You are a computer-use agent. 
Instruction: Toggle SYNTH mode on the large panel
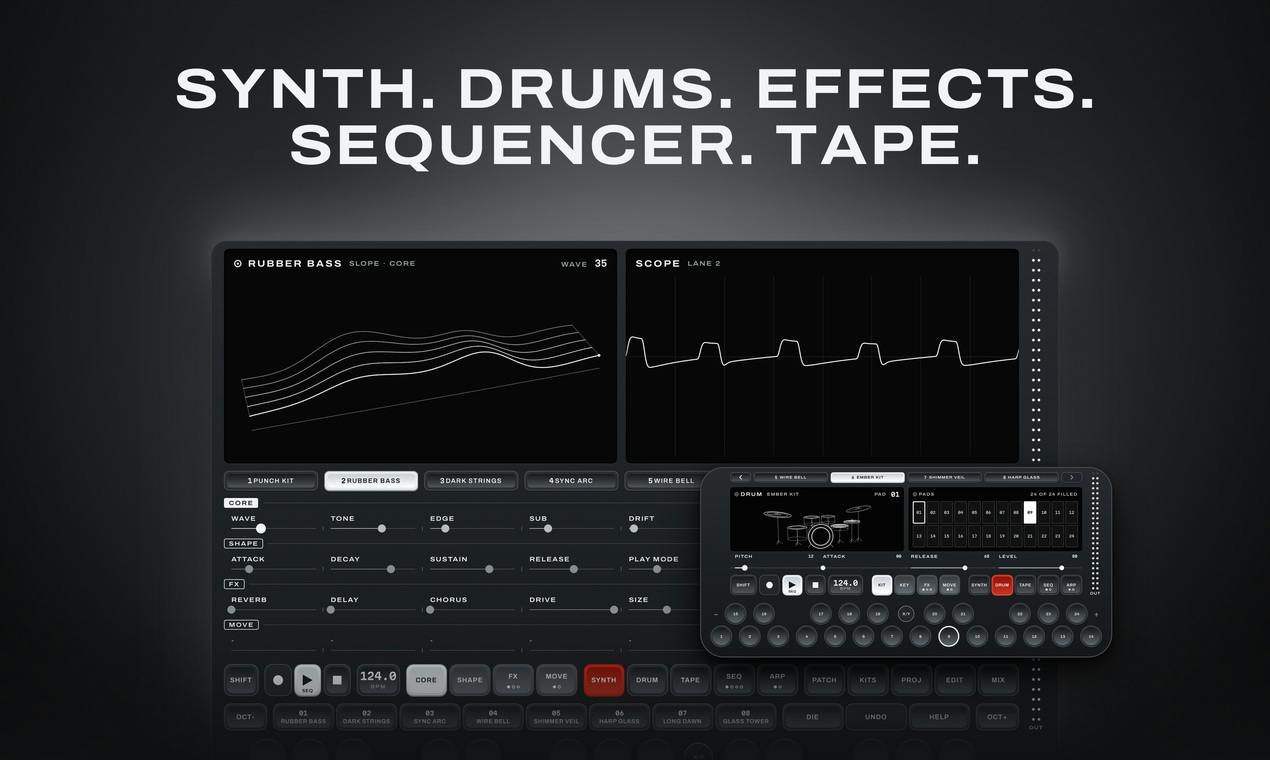coord(604,680)
